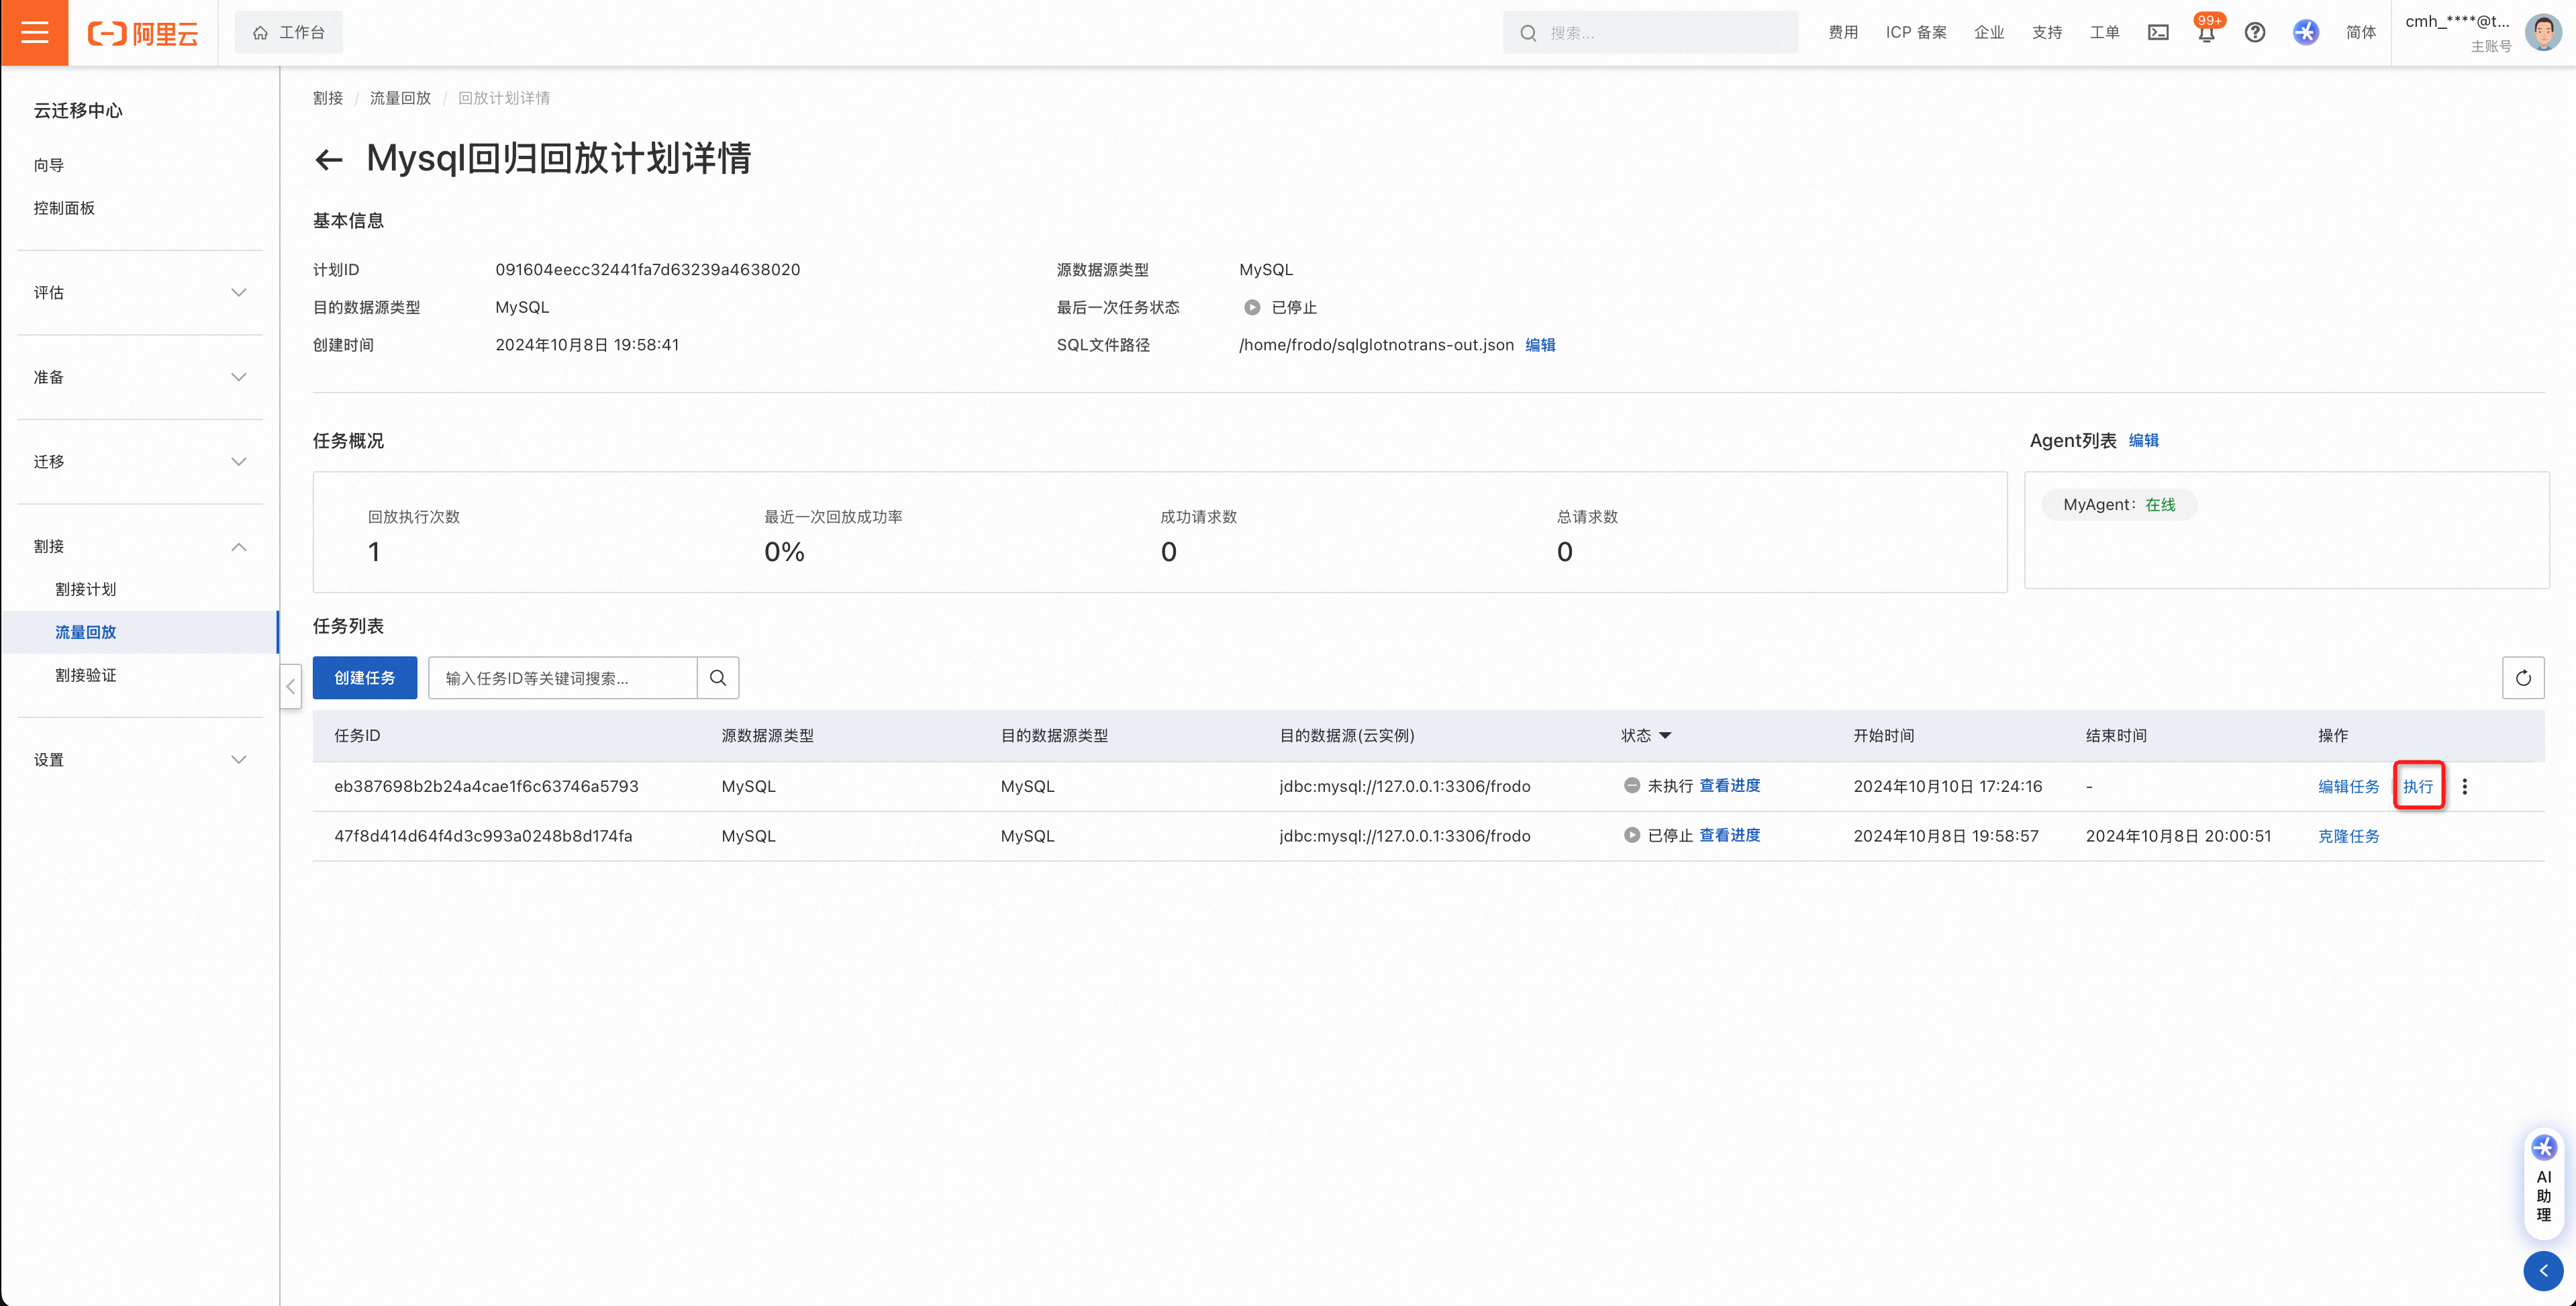Image resolution: width=2576 pixels, height=1306 pixels.
Task: Open the user avatar account menu
Action: [2542, 33]
